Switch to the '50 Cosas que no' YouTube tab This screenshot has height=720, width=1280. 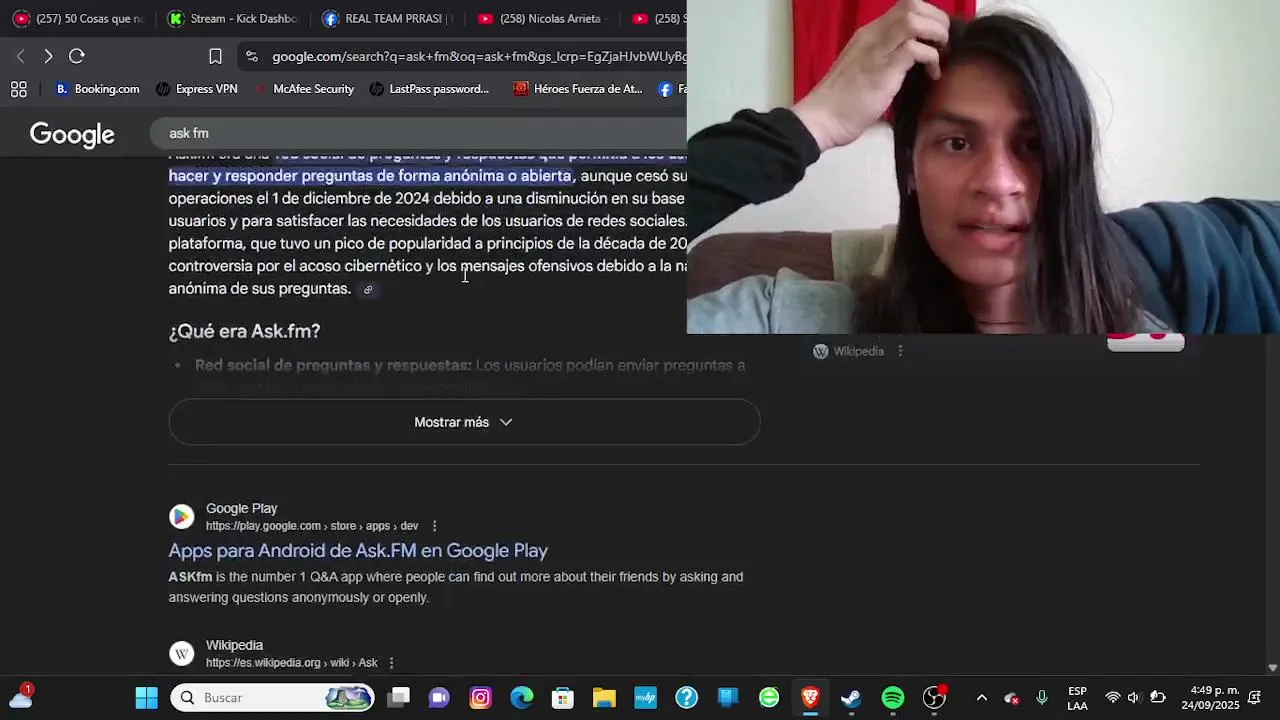(79, 18)
